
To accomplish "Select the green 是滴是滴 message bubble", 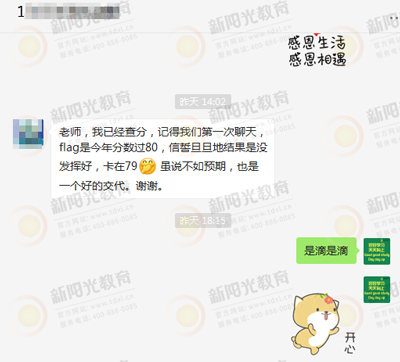I will click(x=326, y=251).
